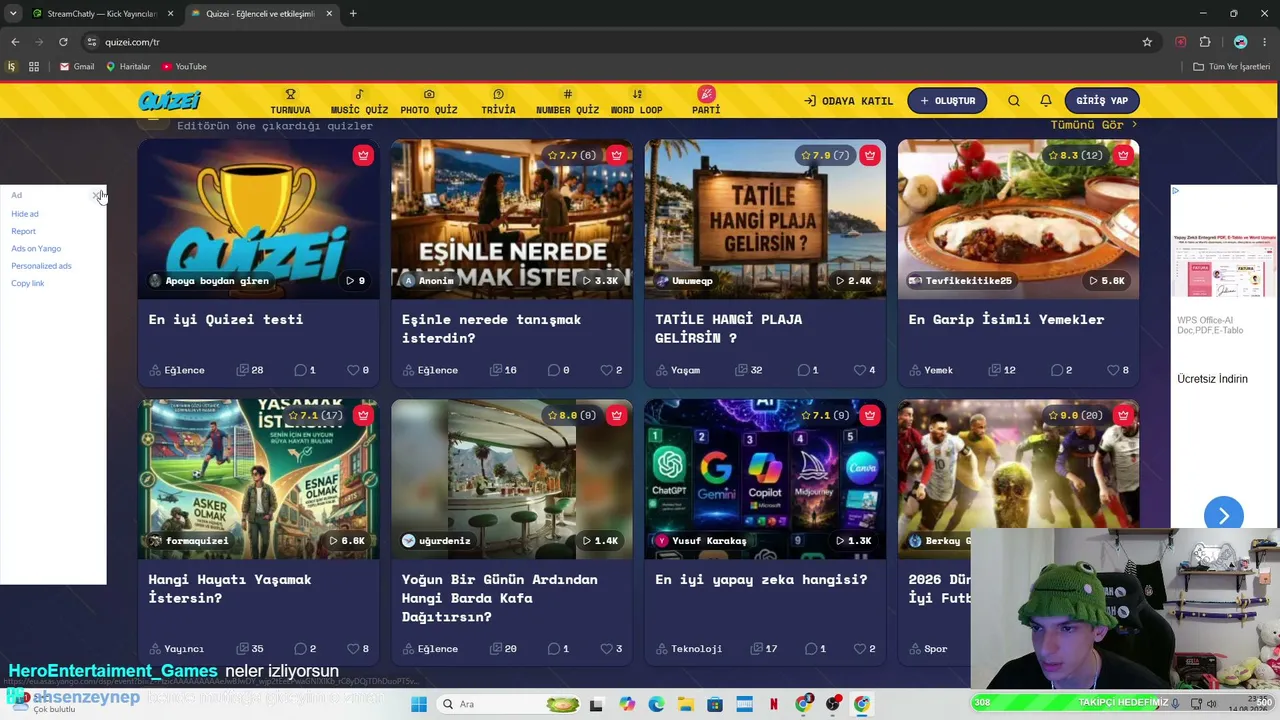Click the 'Yaşam' category tag
1280x720 pixels.
(x=678, y=370)
